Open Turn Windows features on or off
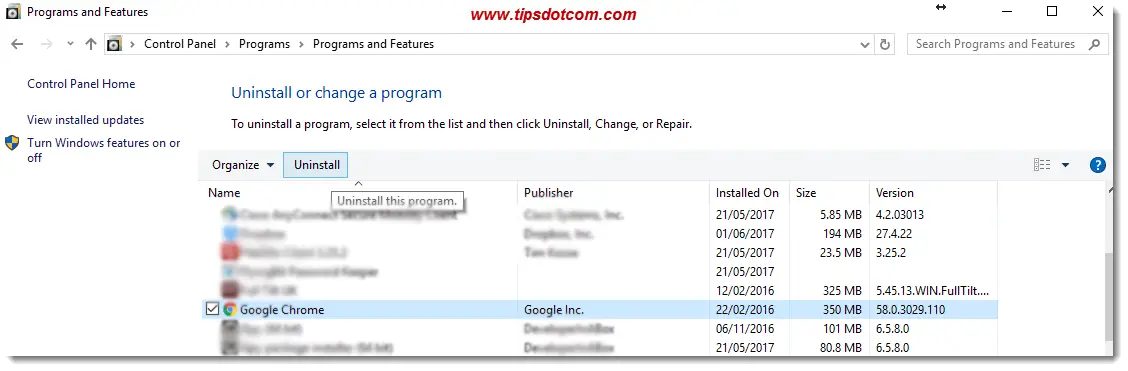This screenshot has width=1128, height=371. coord(104,150)
